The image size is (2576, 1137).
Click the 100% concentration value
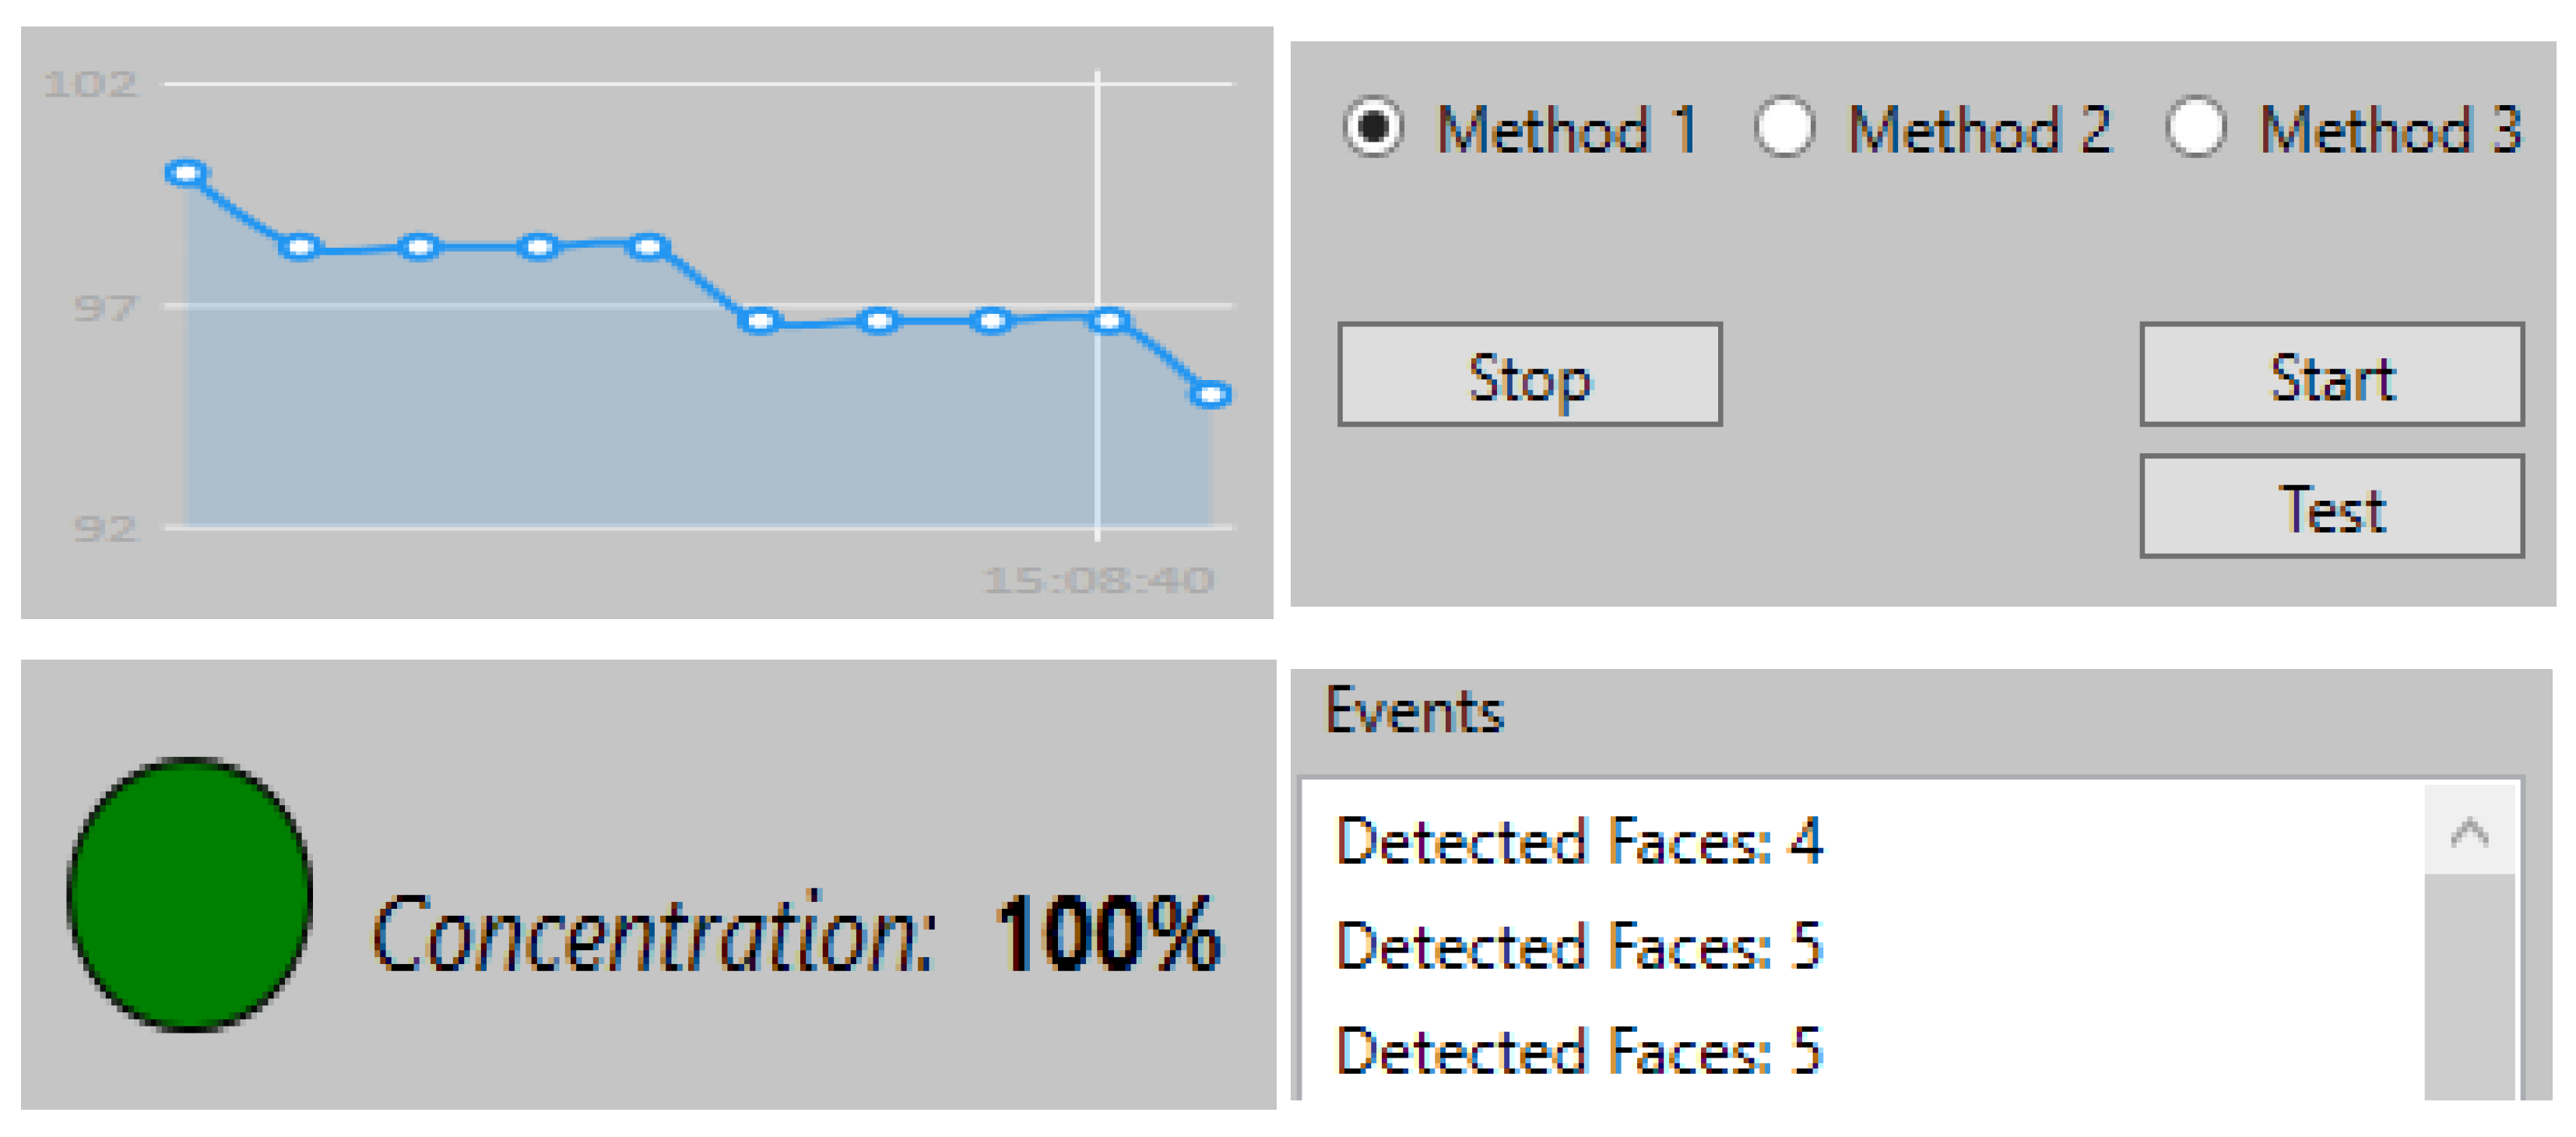[1107, 934]
